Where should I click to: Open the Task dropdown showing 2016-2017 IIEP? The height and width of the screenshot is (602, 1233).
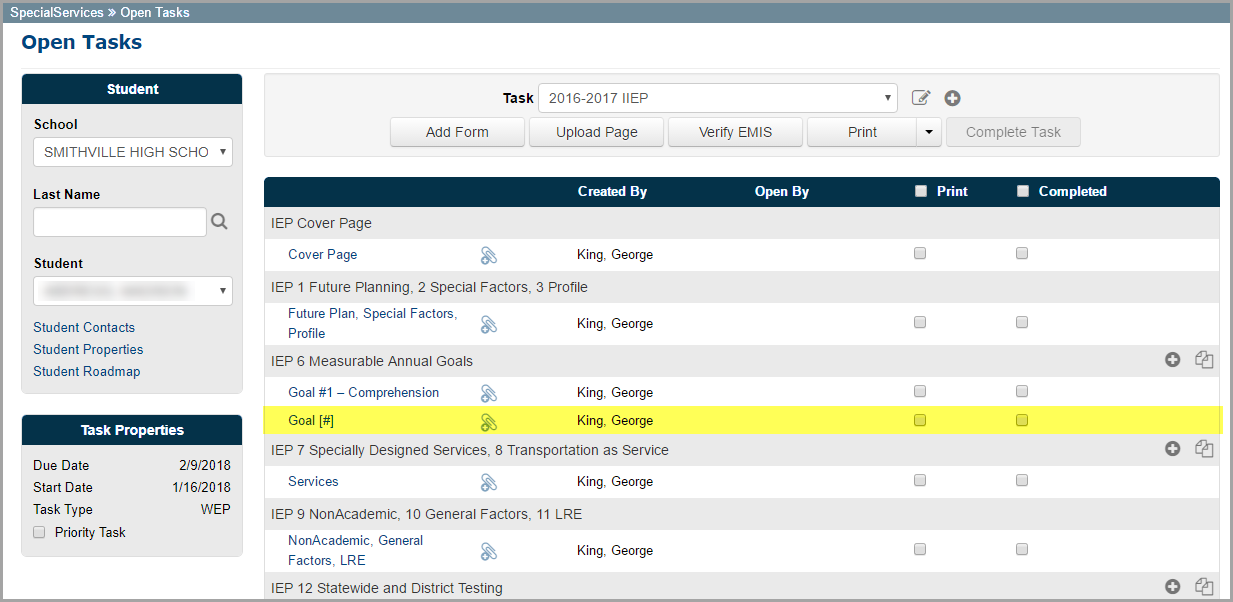click(x=718, y=98)
